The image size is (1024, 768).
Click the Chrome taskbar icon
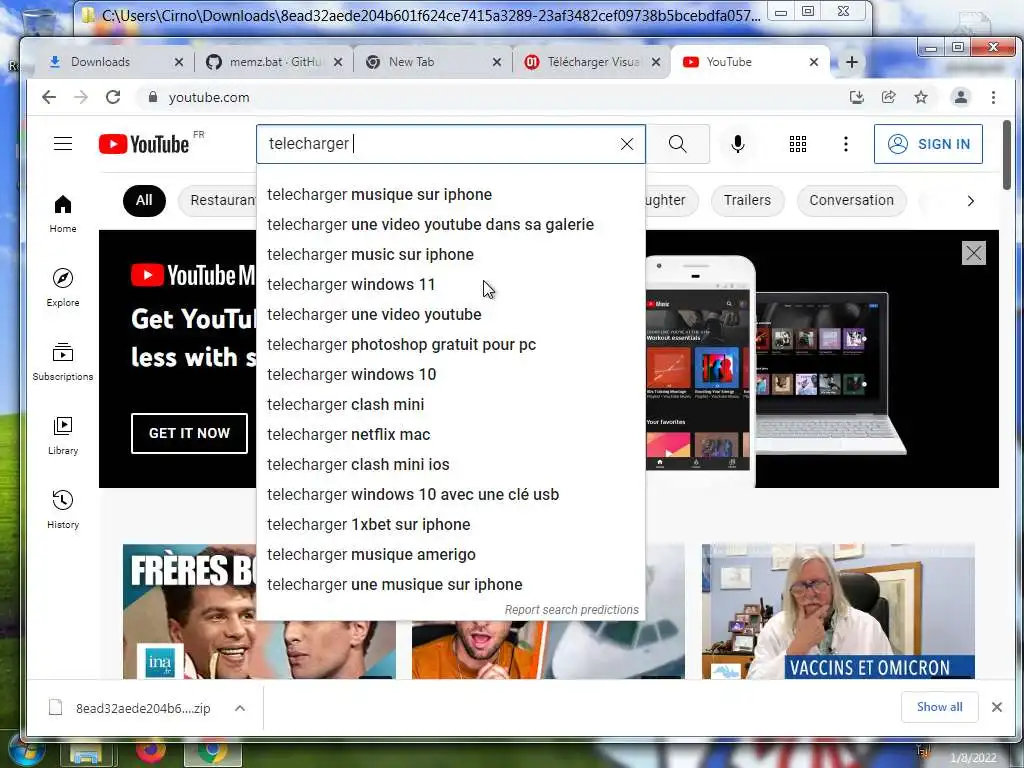click(213, 752)
